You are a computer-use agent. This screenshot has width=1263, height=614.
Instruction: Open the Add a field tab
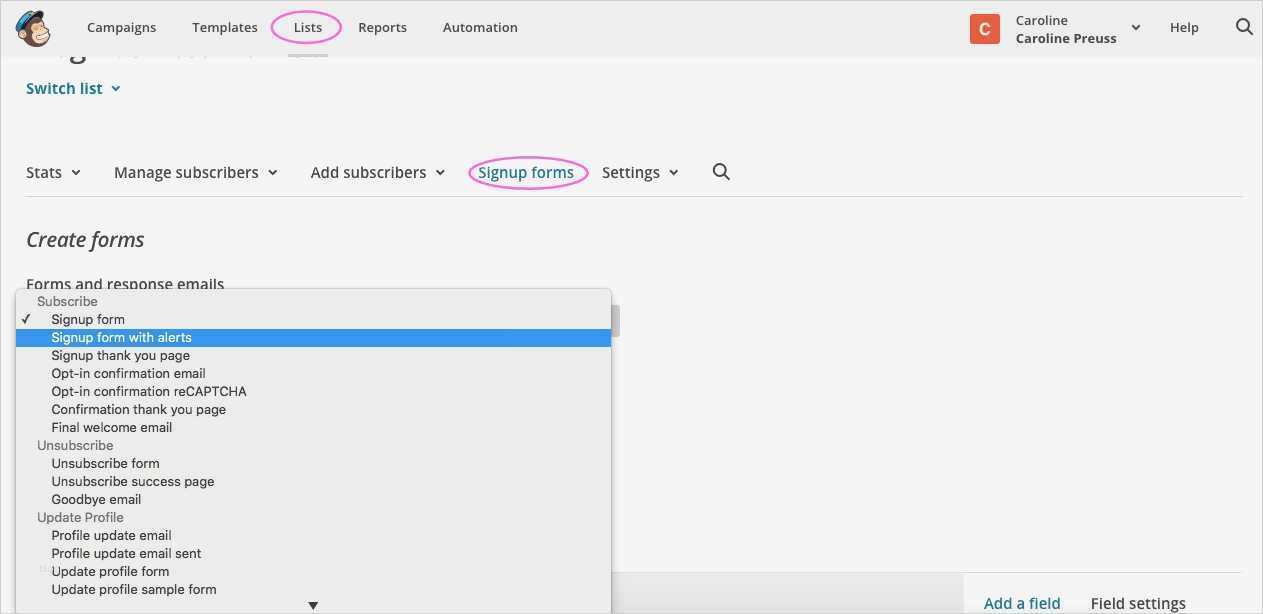point(1022,603)
